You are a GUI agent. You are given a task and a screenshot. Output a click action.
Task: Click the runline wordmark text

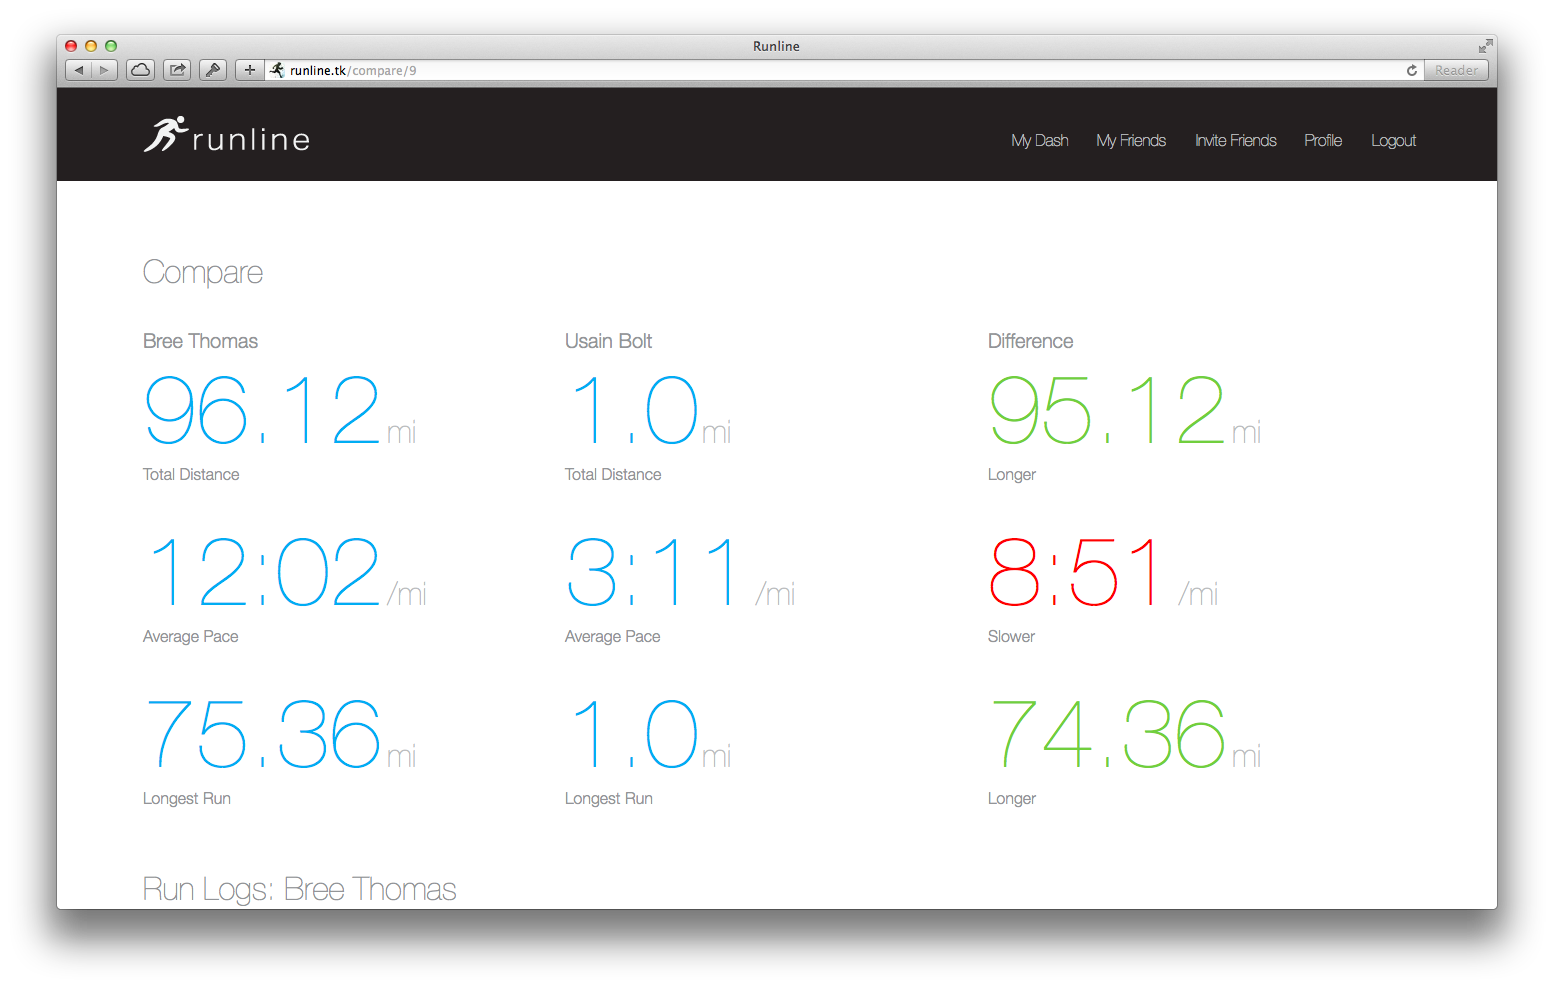pyautogui.click(x=251, y=139)
